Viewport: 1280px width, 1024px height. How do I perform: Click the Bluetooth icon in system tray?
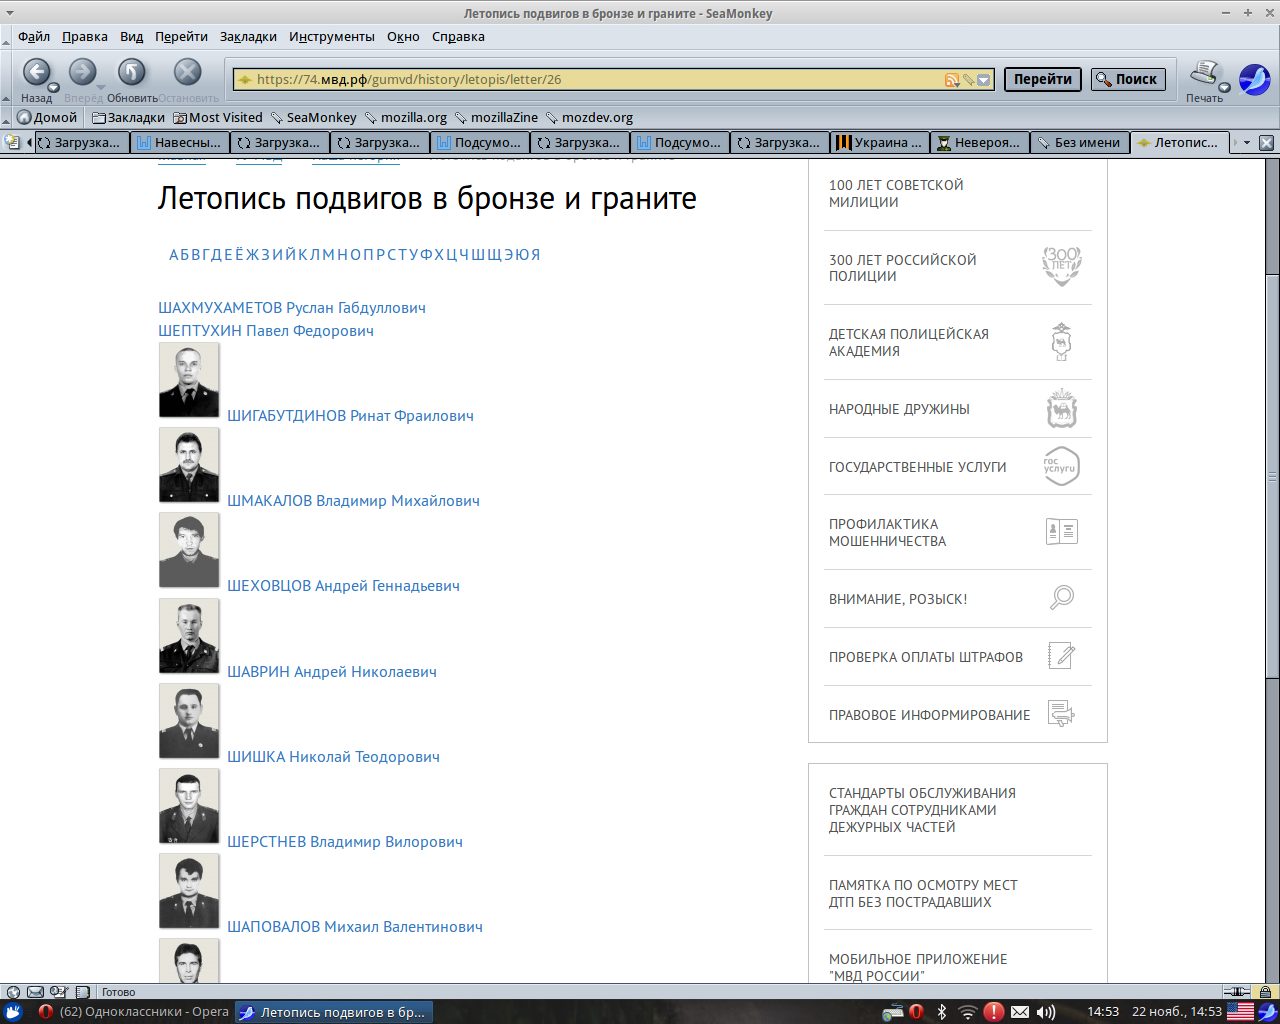(x=941, y=1012)
